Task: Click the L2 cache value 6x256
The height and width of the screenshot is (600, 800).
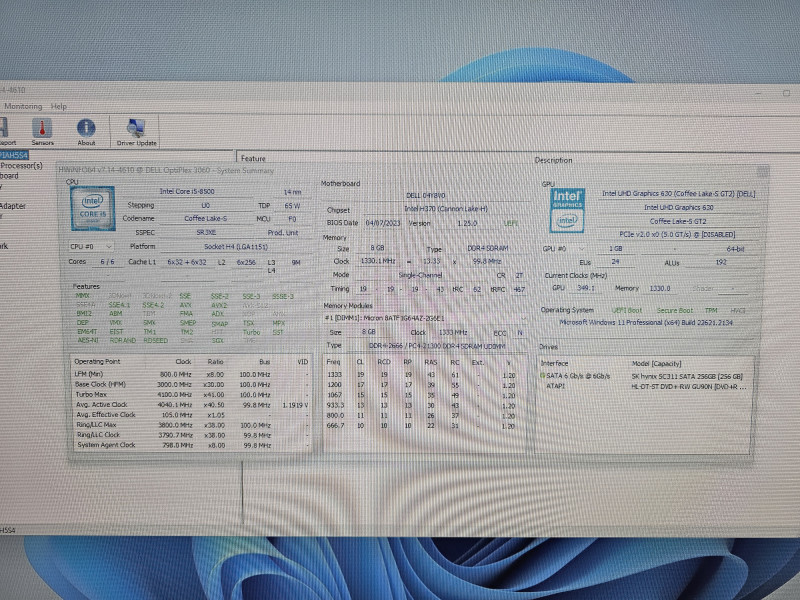Action: [x=246, y=262]
